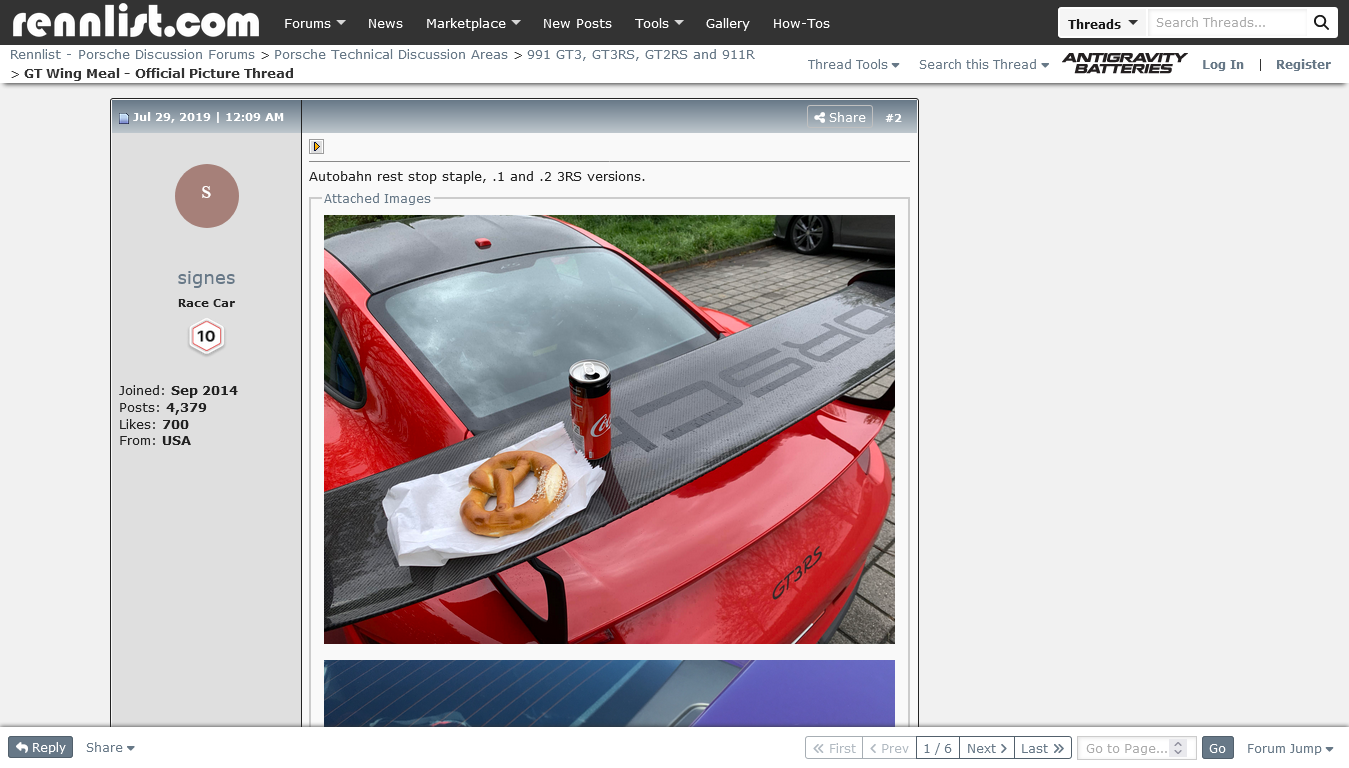The height and width of the screenshot is (768, 1349).
Task: Click the Likes: 700 text
Action: [154, 424]
